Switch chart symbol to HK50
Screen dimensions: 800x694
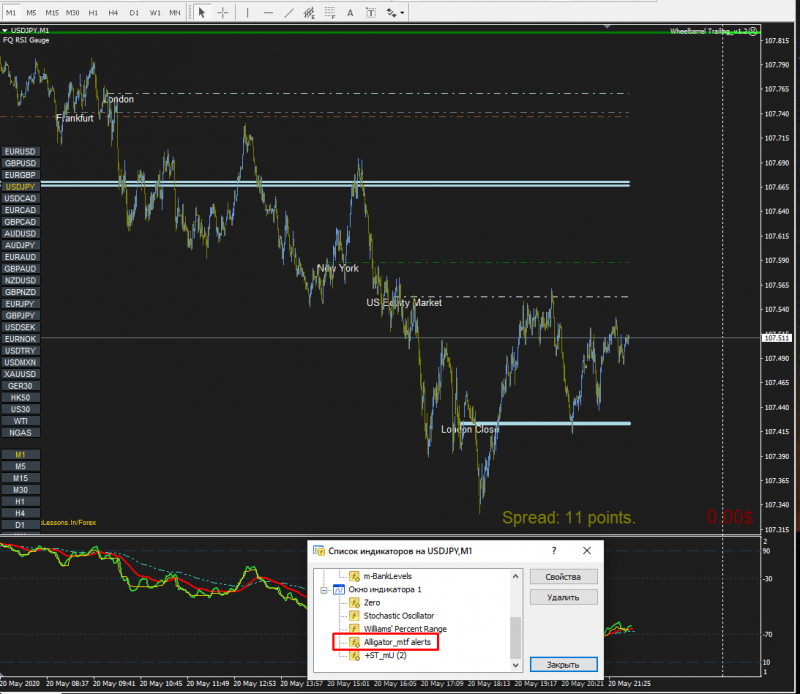pyautogui.click(x=20, y=398)
